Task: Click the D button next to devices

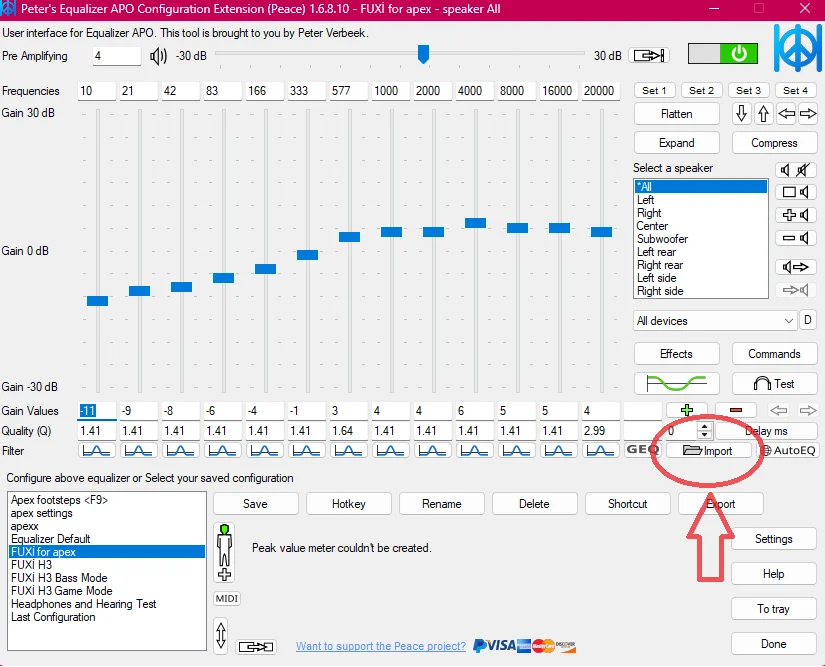Action: 808,320
